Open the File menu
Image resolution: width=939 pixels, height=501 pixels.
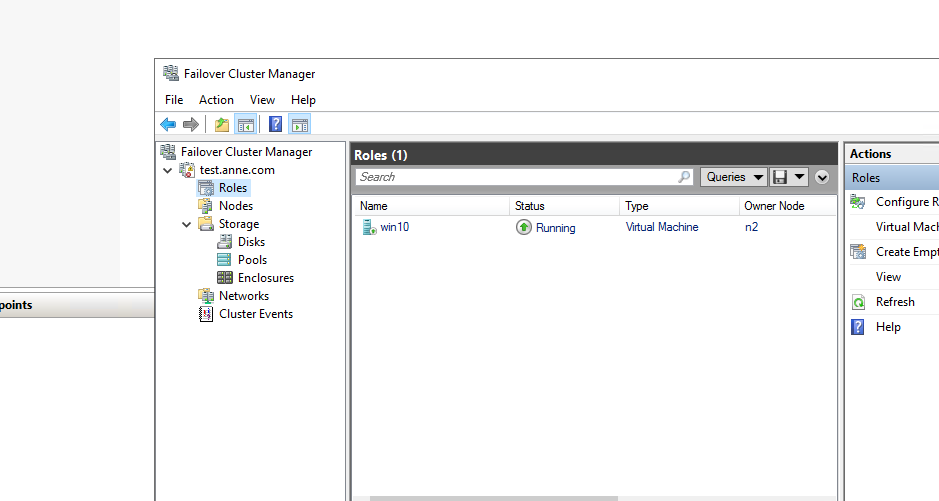(174, 100)
